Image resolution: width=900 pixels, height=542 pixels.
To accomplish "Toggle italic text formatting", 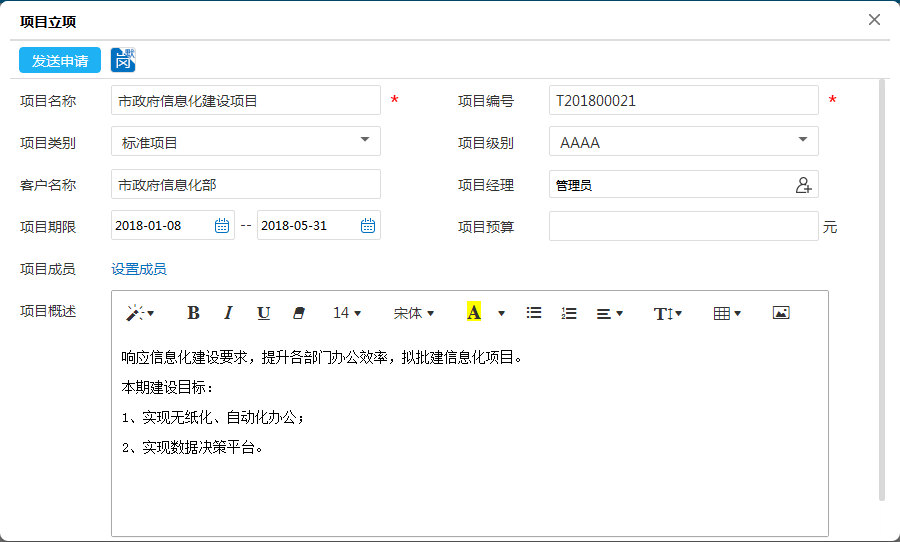I will (x=228, y=313).
